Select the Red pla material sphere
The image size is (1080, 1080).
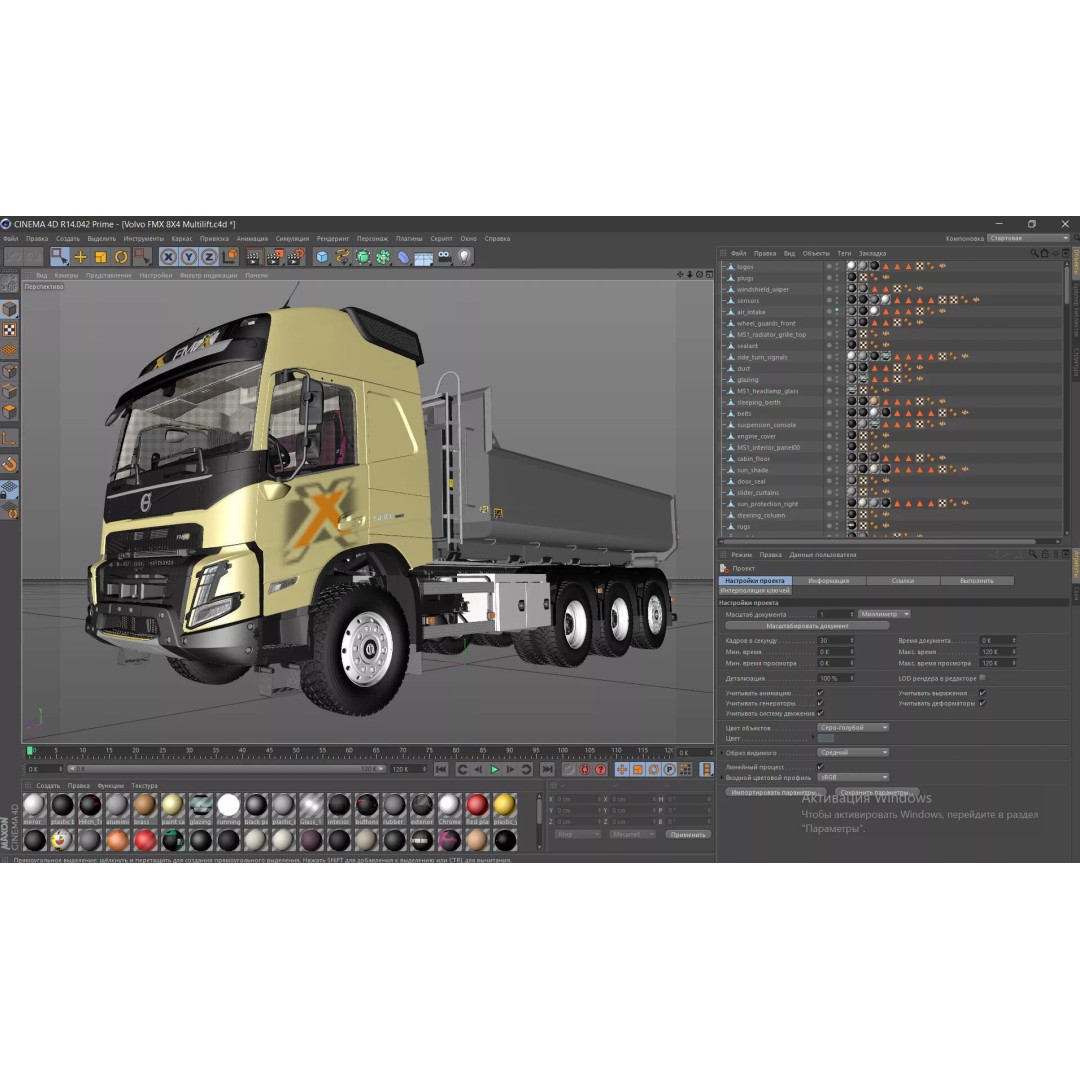click(x=477, y=804)
